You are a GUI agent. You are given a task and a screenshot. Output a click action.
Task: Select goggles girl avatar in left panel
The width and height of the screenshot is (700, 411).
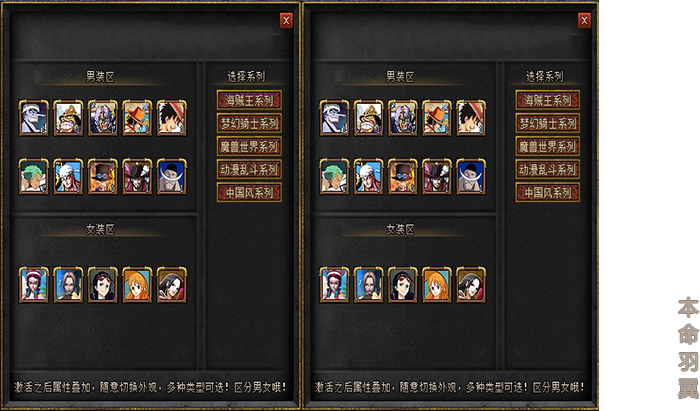click(103, 285)
